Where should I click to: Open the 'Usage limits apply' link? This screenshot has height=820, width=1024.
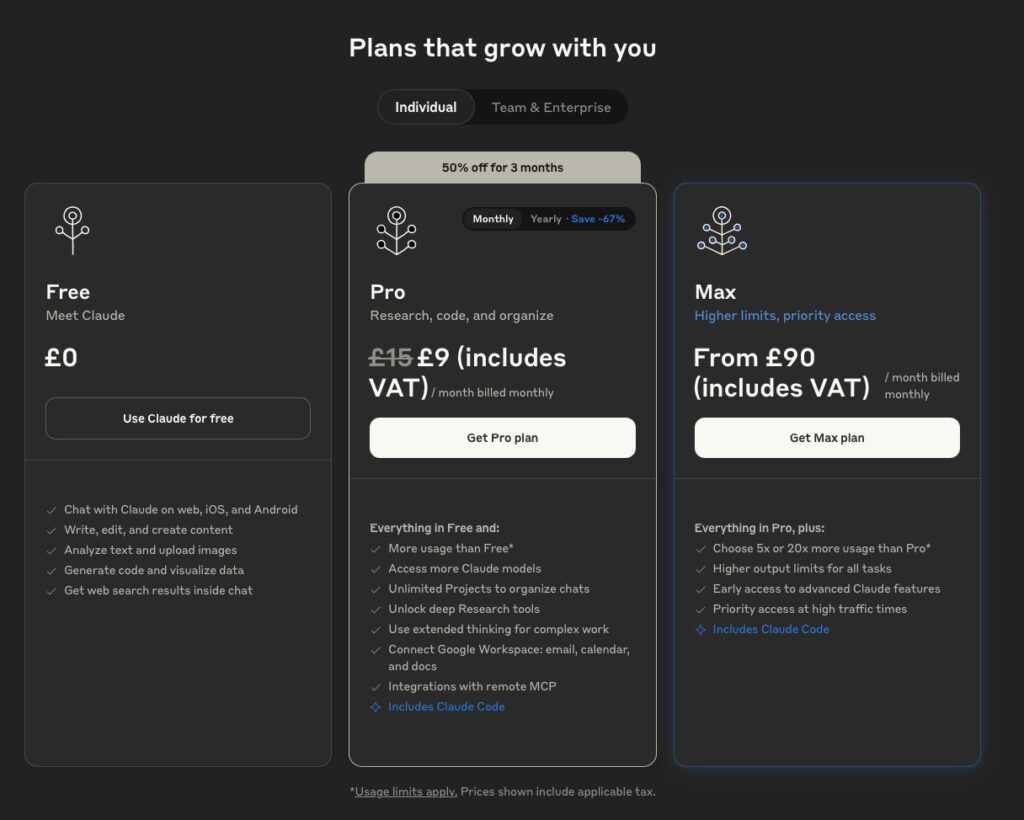(x=405, y=792)
